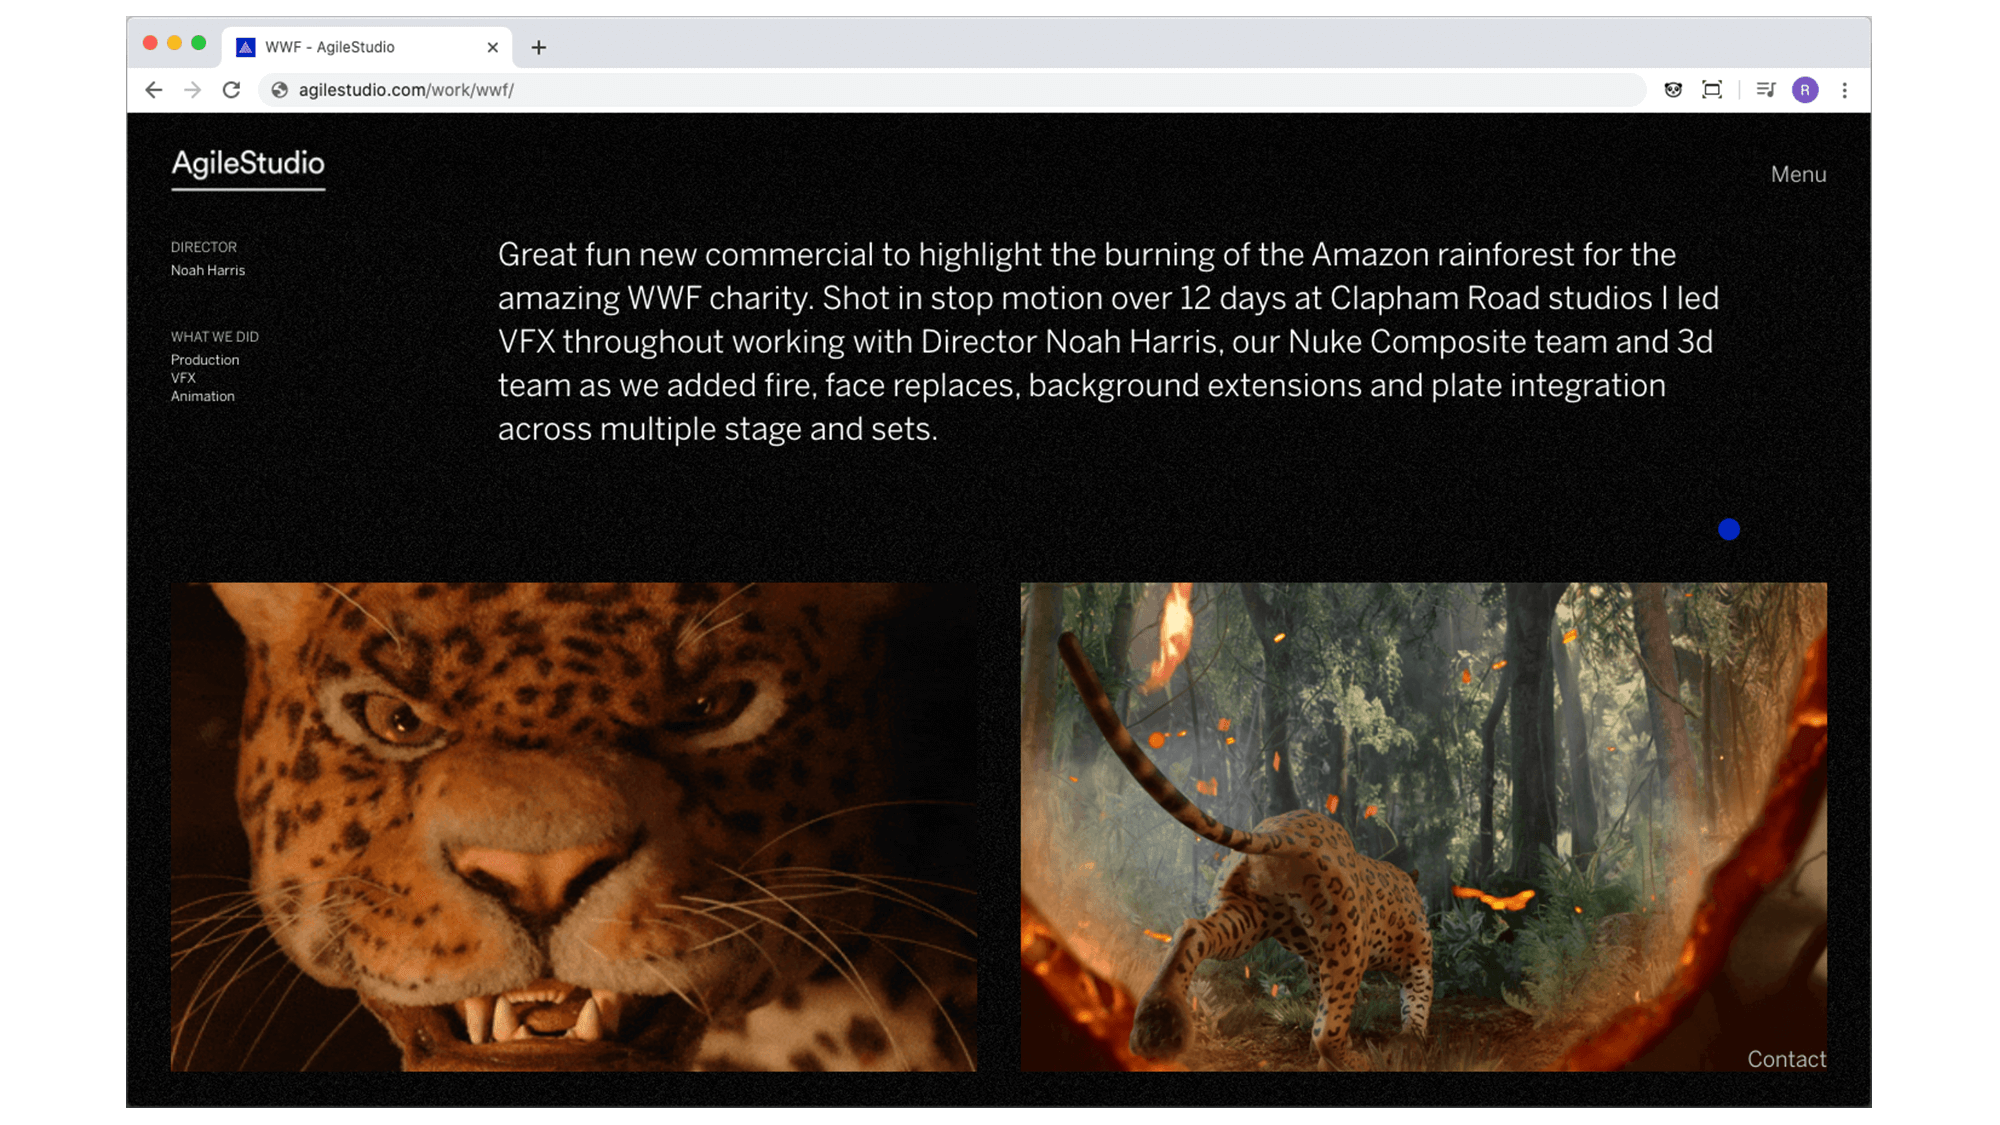Click the browser forward arrow
Viewport: 2000px width, 1125px height.
[192, 90]
